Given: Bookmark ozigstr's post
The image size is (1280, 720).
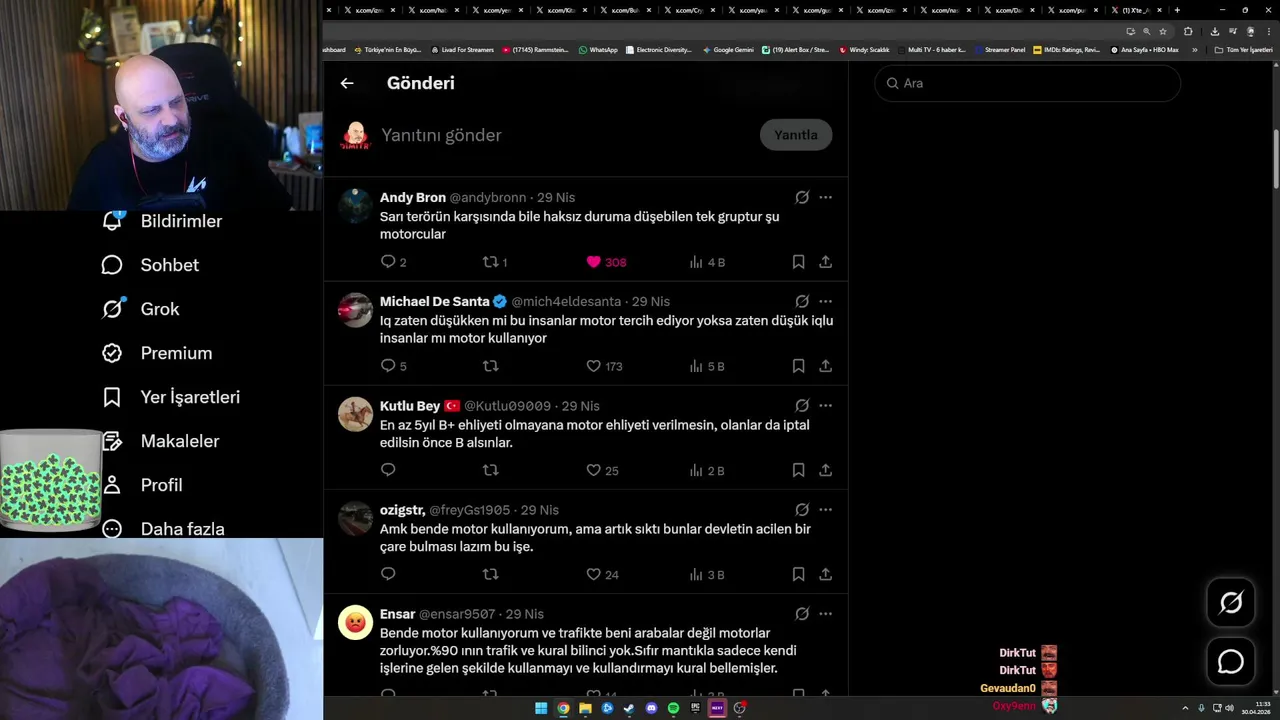Looking at the screenshot, I should pos(798,574).
